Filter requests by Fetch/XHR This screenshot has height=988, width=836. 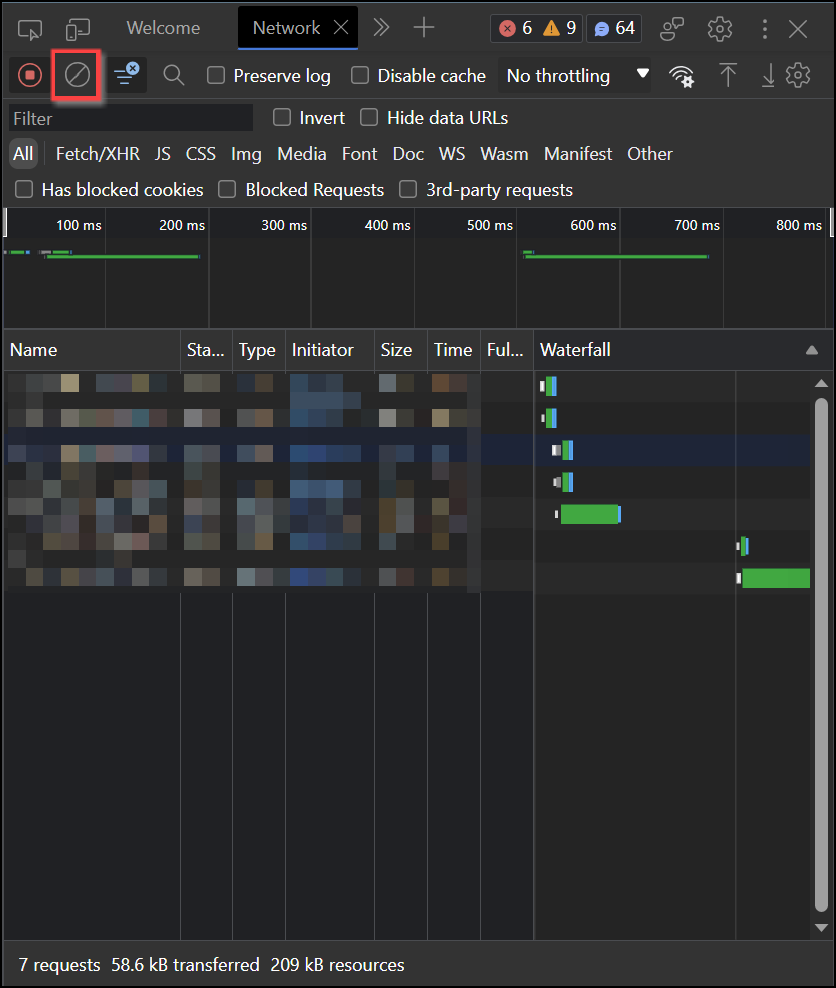pos(97,154)
